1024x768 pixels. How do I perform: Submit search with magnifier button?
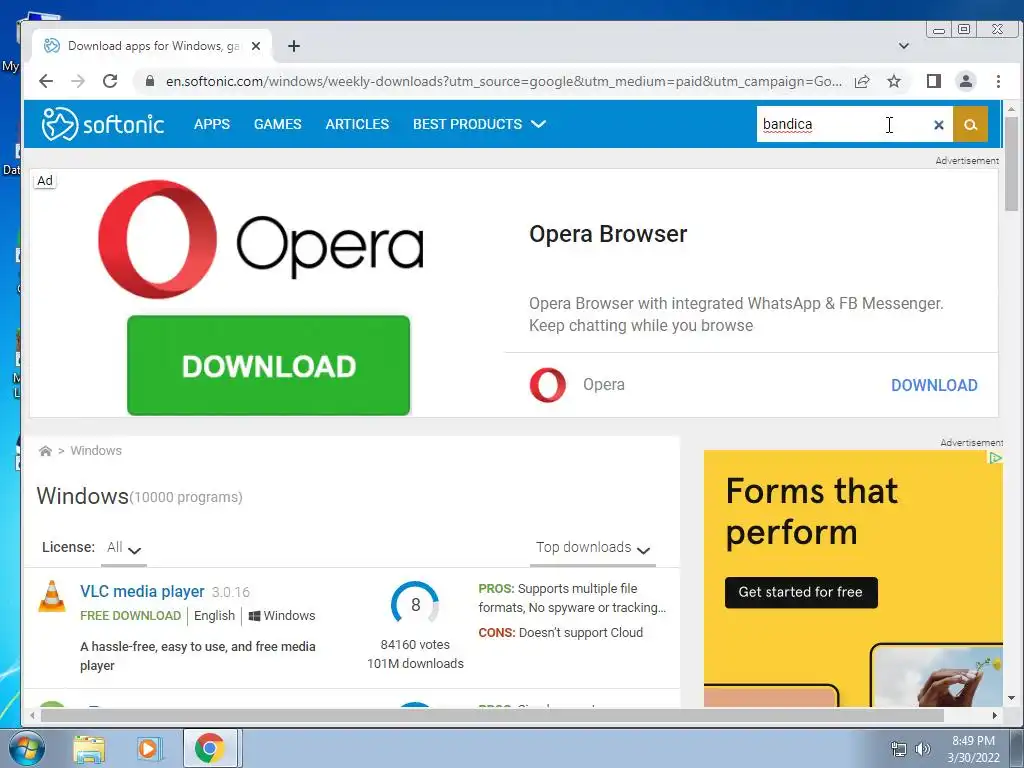pyautogui.click(x=970, y=124)
